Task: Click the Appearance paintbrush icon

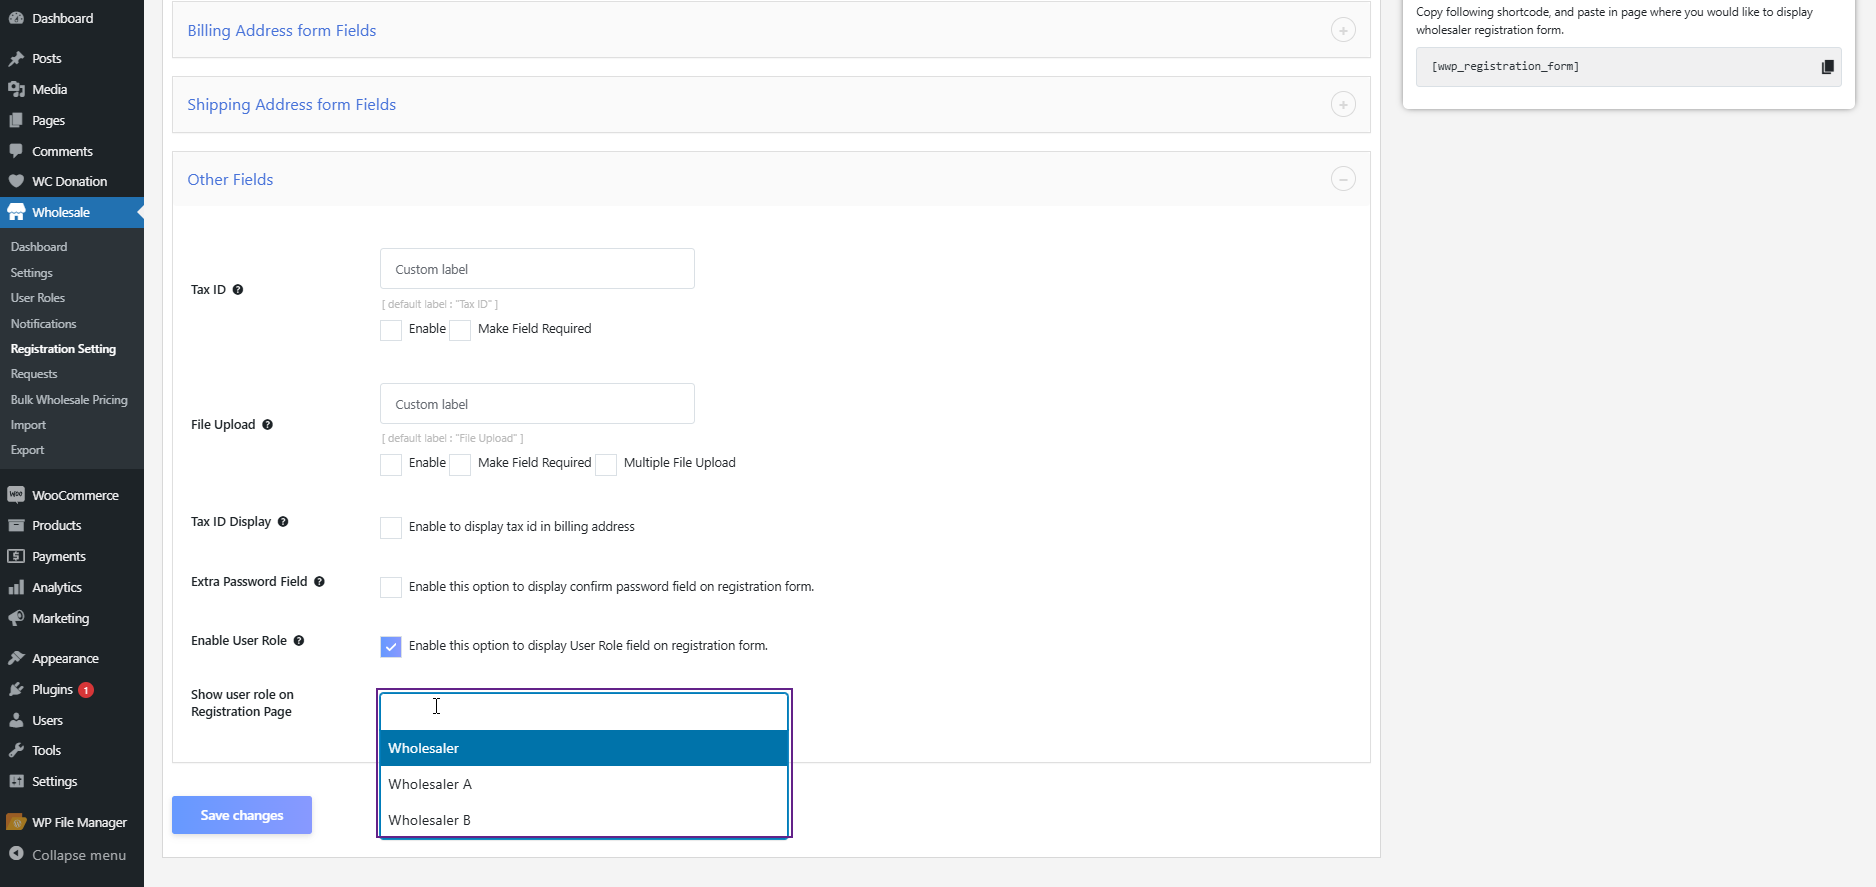Action: [16, 658]
